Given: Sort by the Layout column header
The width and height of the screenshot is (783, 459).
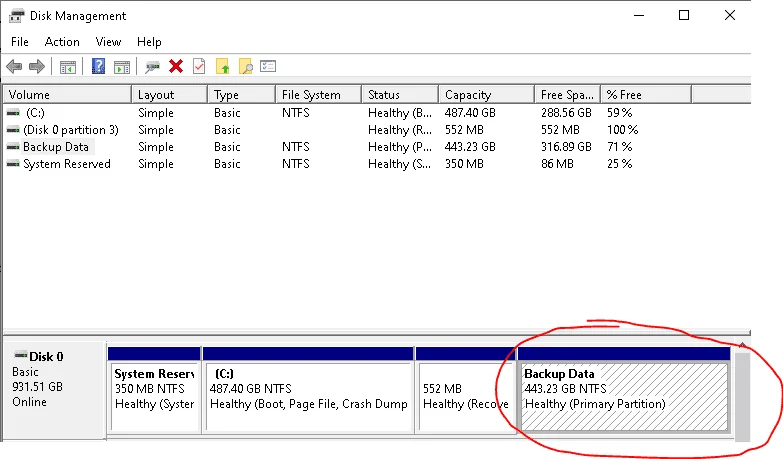Looking at the screenshot, I should pos(170,94).
